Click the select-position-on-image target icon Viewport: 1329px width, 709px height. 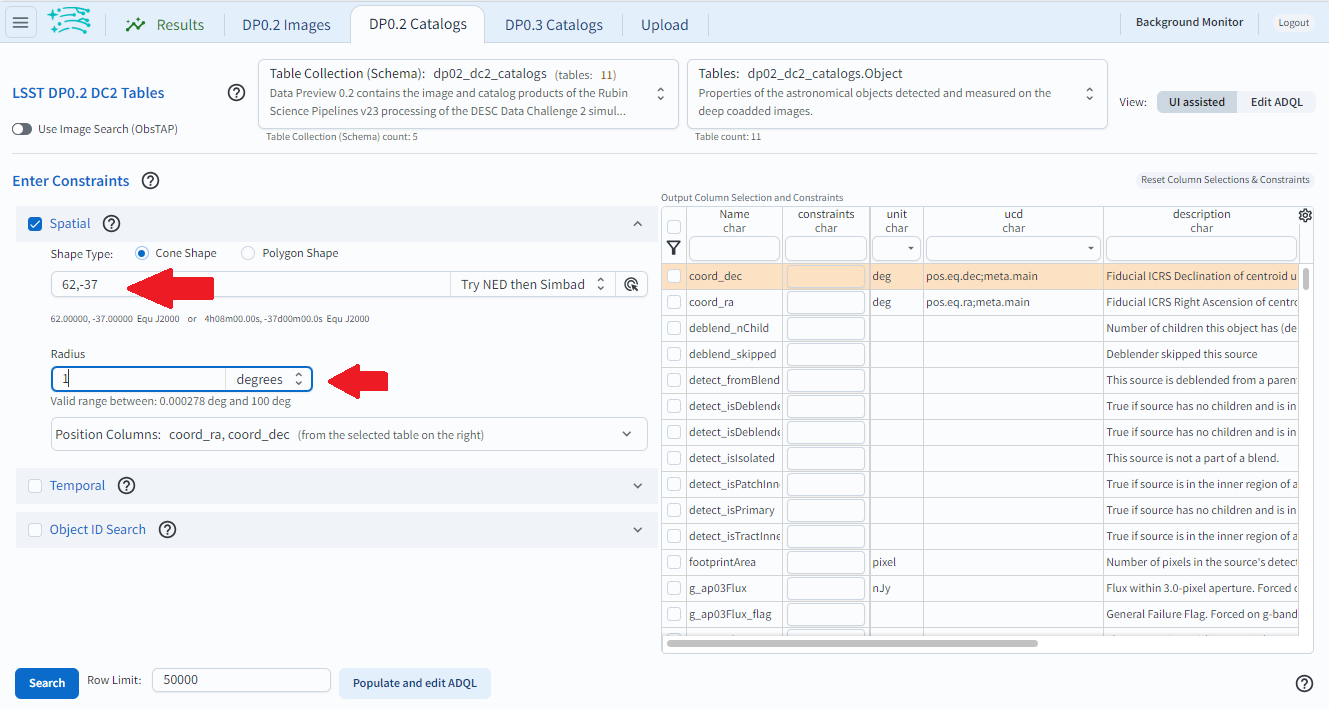[629, 284]
